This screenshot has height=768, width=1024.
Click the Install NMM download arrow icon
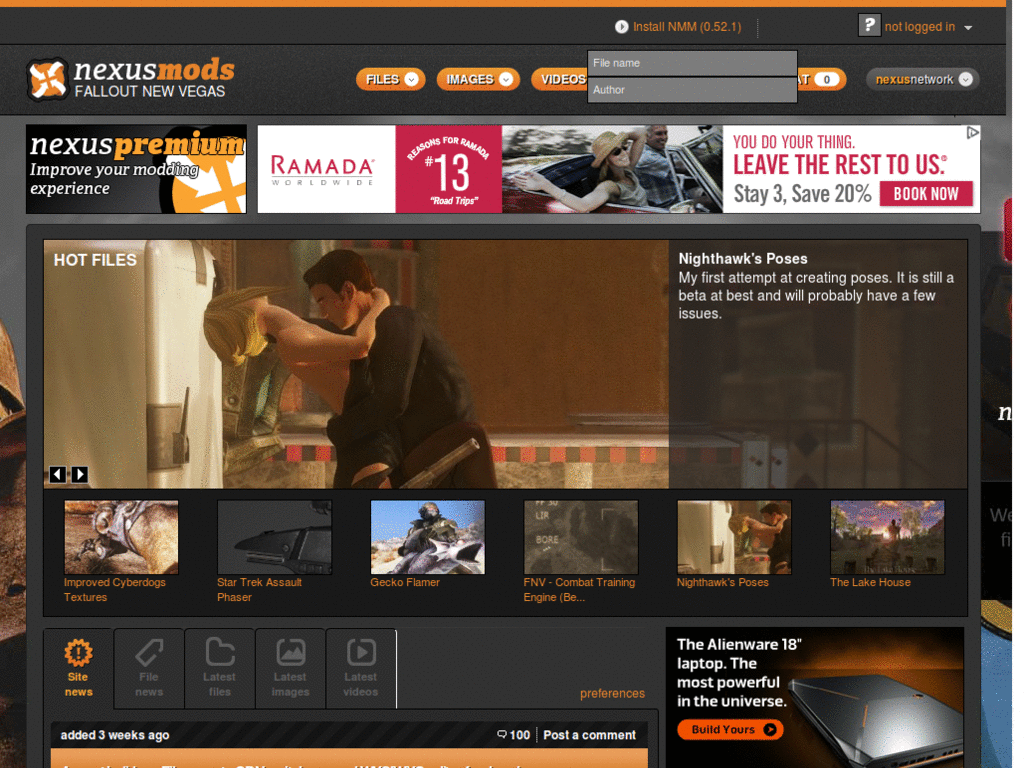click(x=621, y=27)
